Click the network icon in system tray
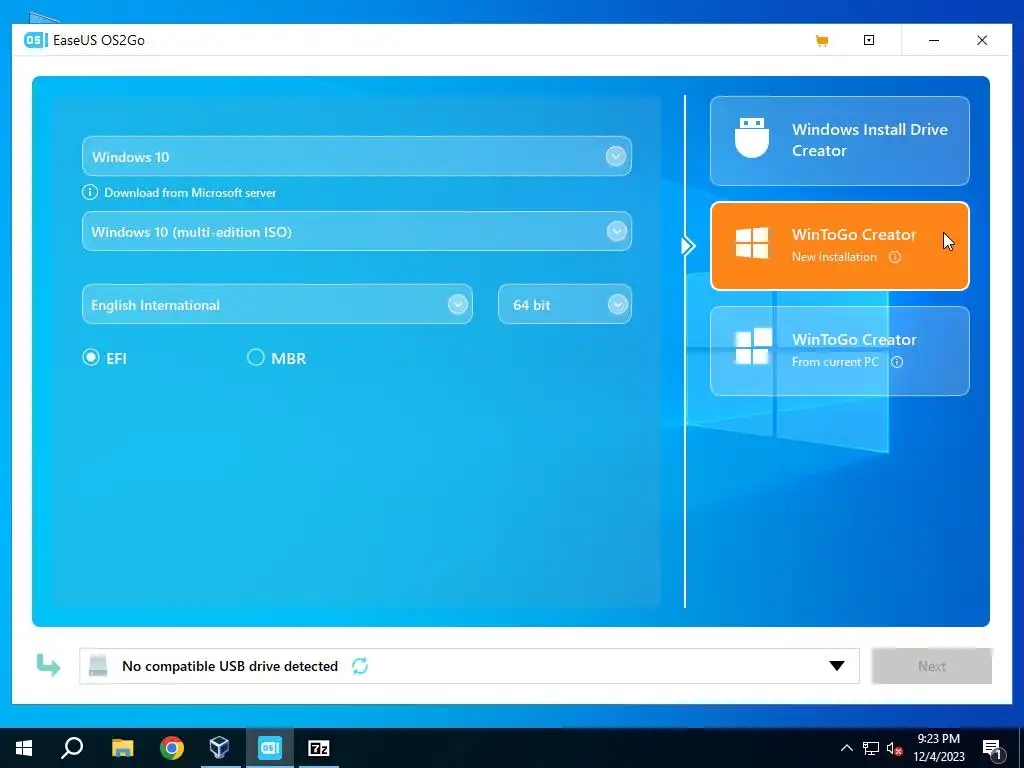This screenshot has height=768, width=1024. click(871, 748)
